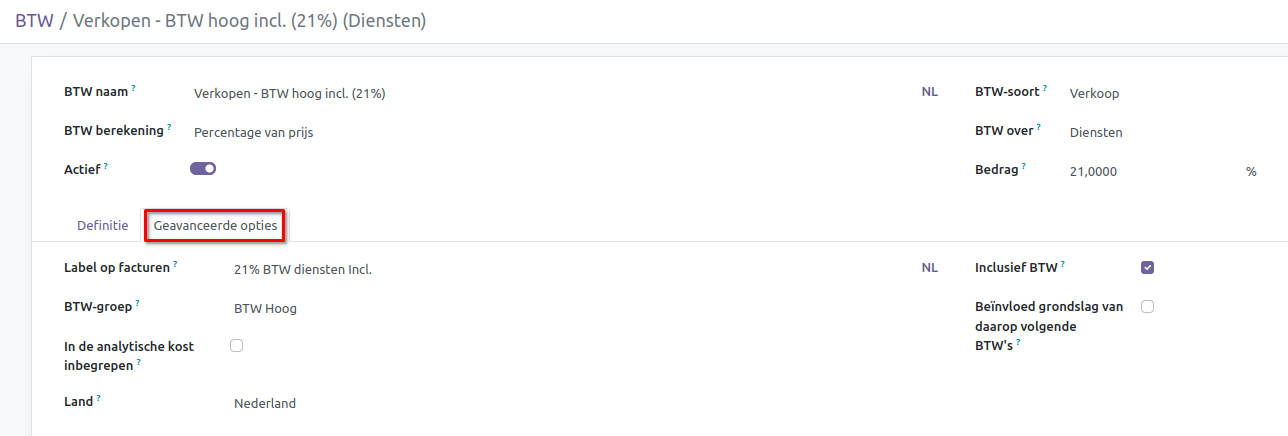Check In de analytische kost inbegrepen
Screen dimensions: 1288x436
click(237, 345)
